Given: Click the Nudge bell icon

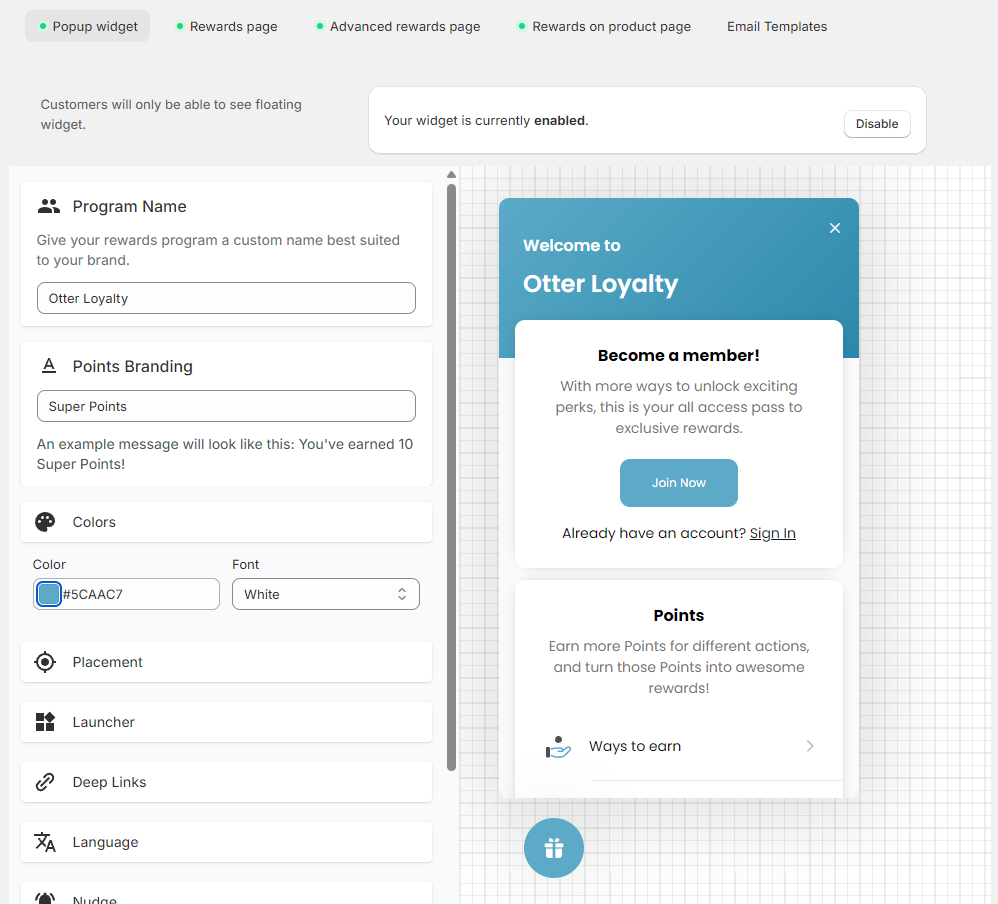Looking at the screenshot, I should (x=45, y=898).
